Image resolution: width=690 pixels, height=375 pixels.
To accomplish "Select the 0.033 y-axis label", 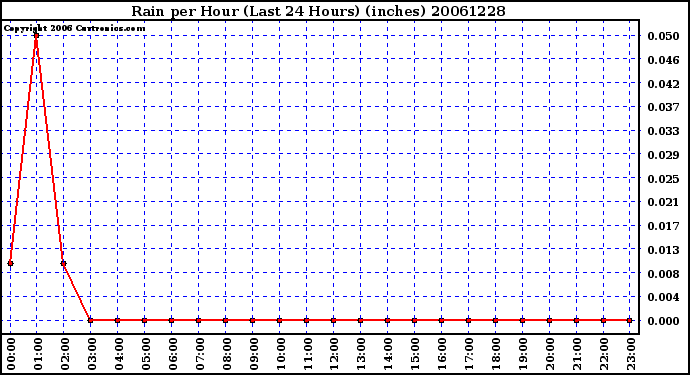I will [663, 131].
